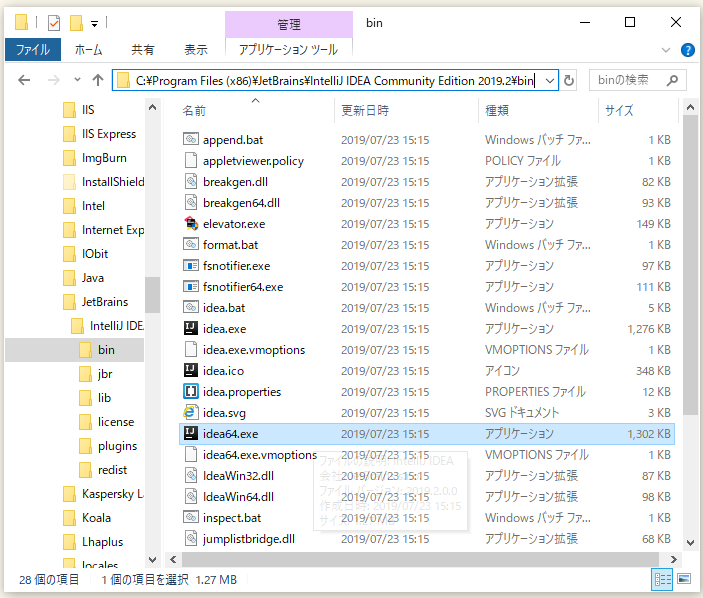
Task: Open recent locations dropdown arrow
Action: (x=77, y=80)
